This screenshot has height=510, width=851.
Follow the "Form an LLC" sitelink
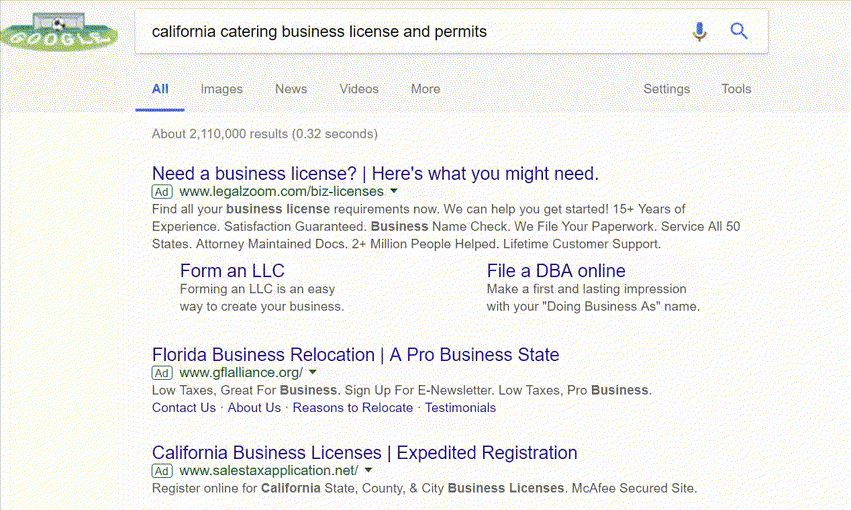pyautogui.click(x=232, y=271)
